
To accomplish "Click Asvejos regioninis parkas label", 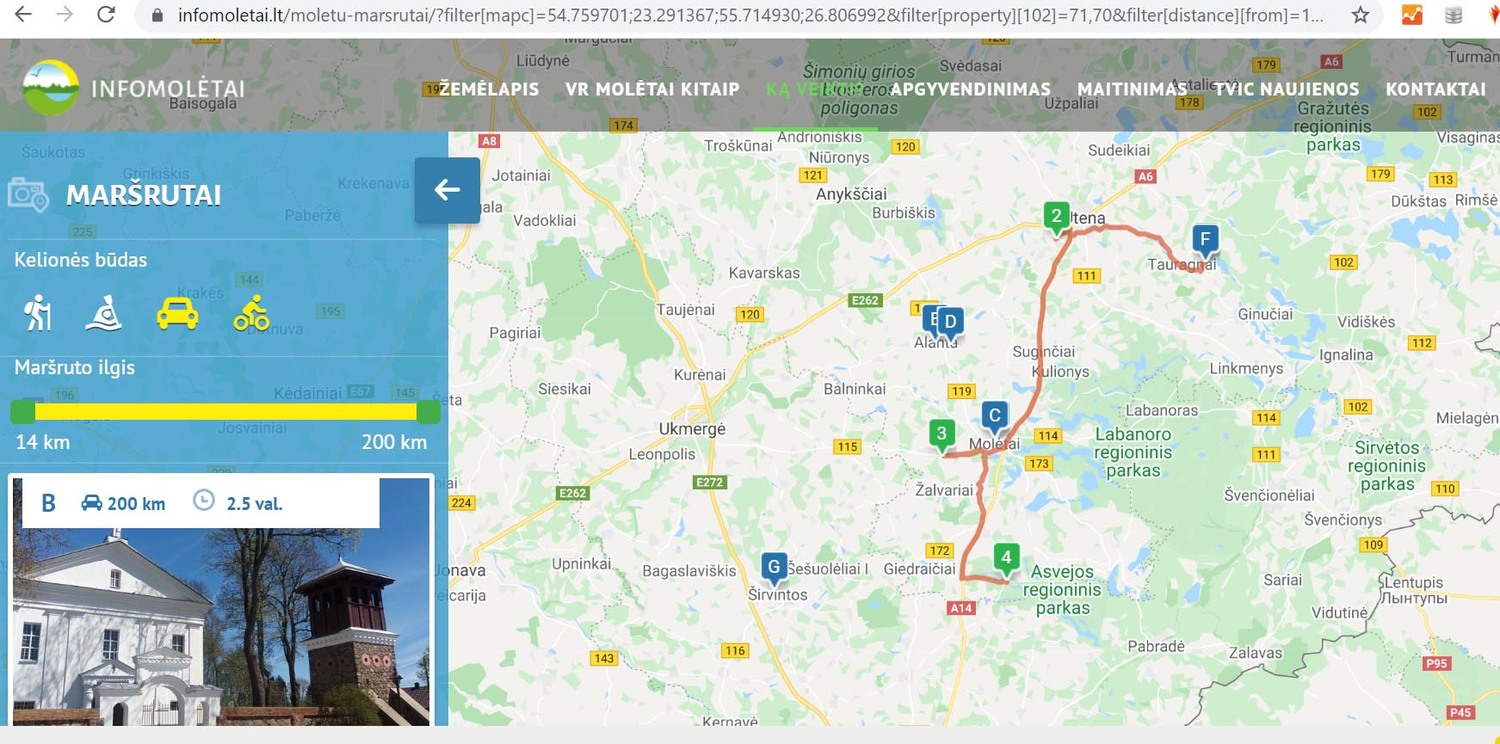I will [1062, 590].
